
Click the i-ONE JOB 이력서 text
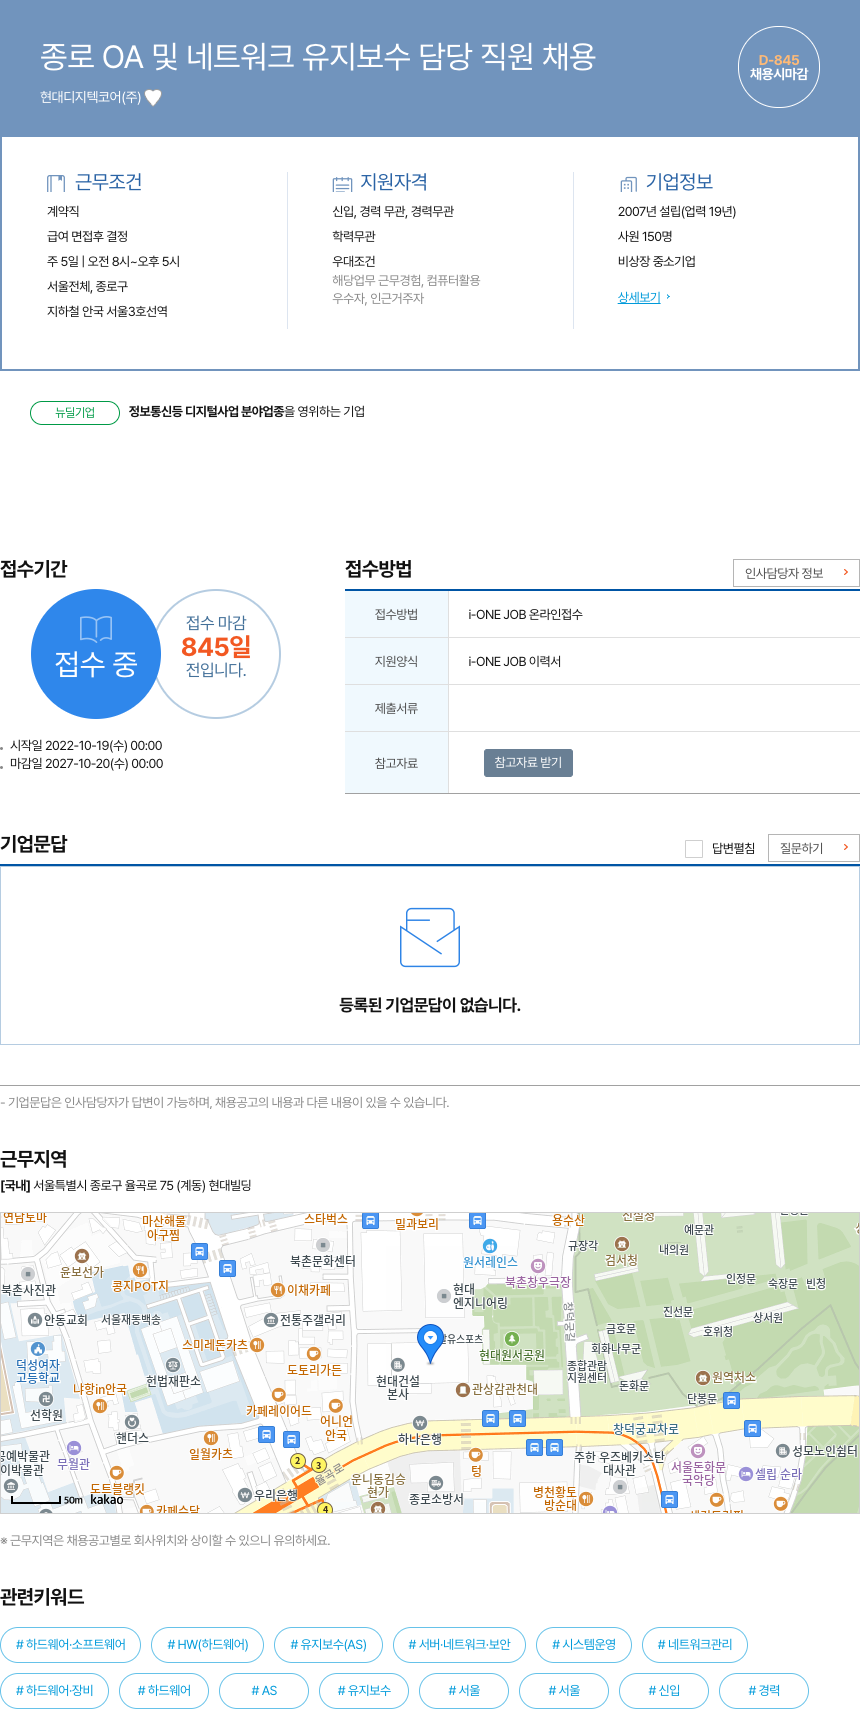point(514,661)
